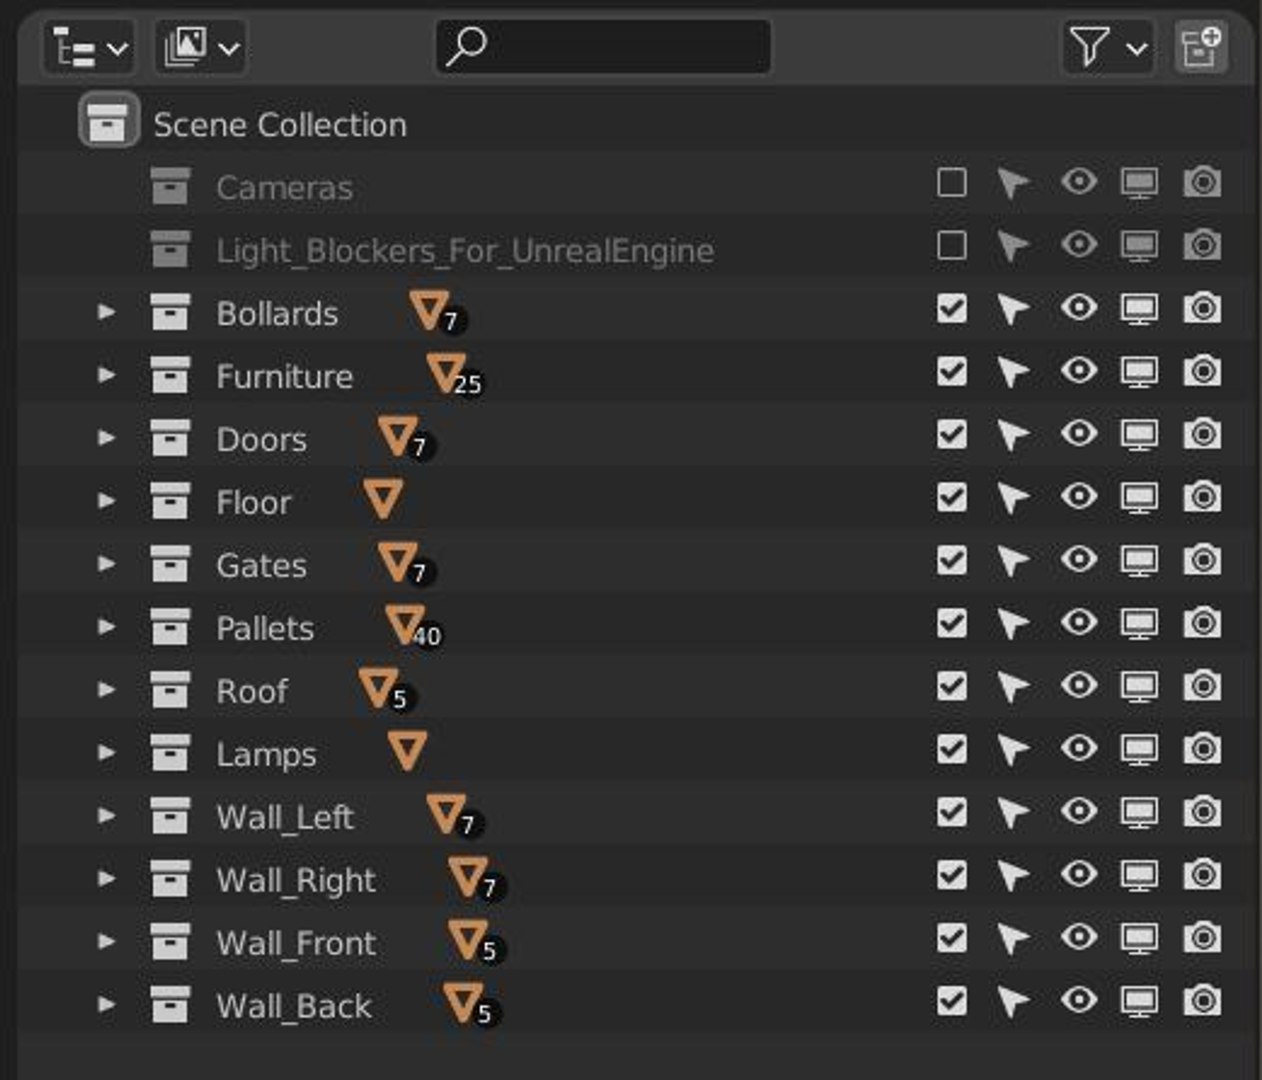This screenshot has height=1080, width=1262.
Task: Open the outliner filter dropdown
Action: [1107, 47]
